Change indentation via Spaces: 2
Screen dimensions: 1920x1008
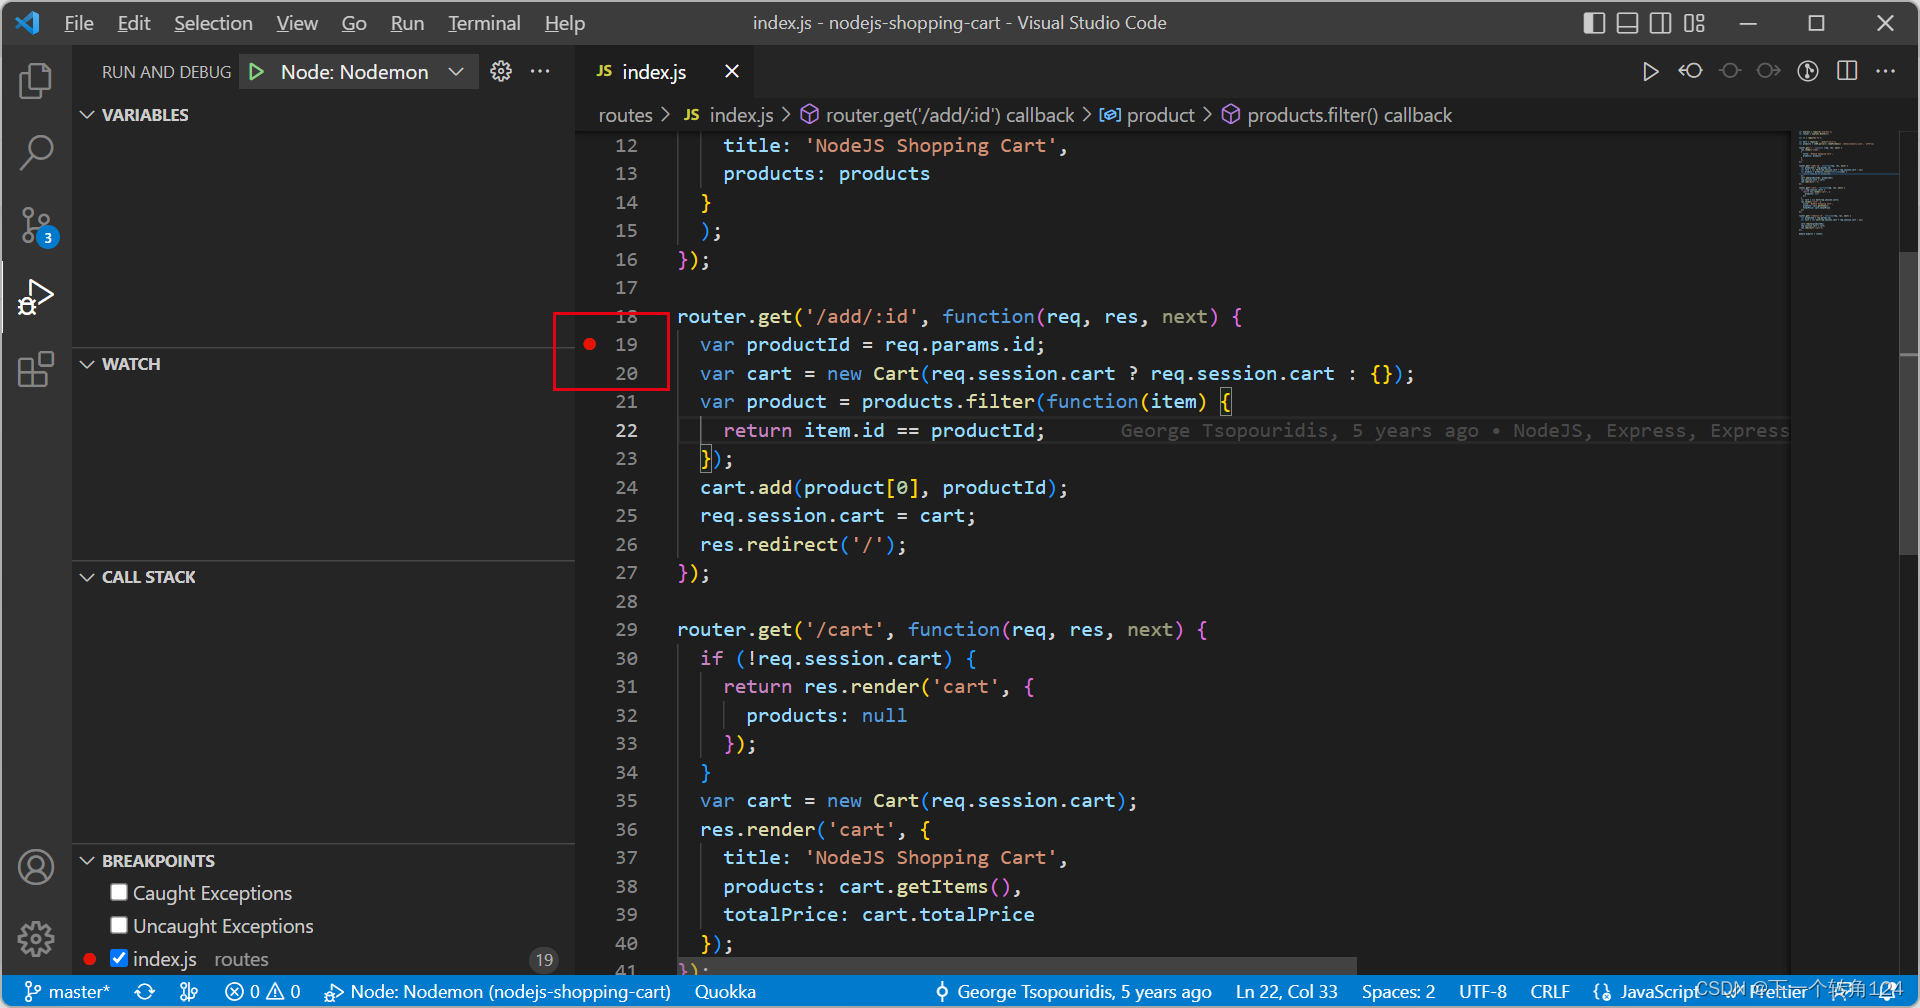1398,991
